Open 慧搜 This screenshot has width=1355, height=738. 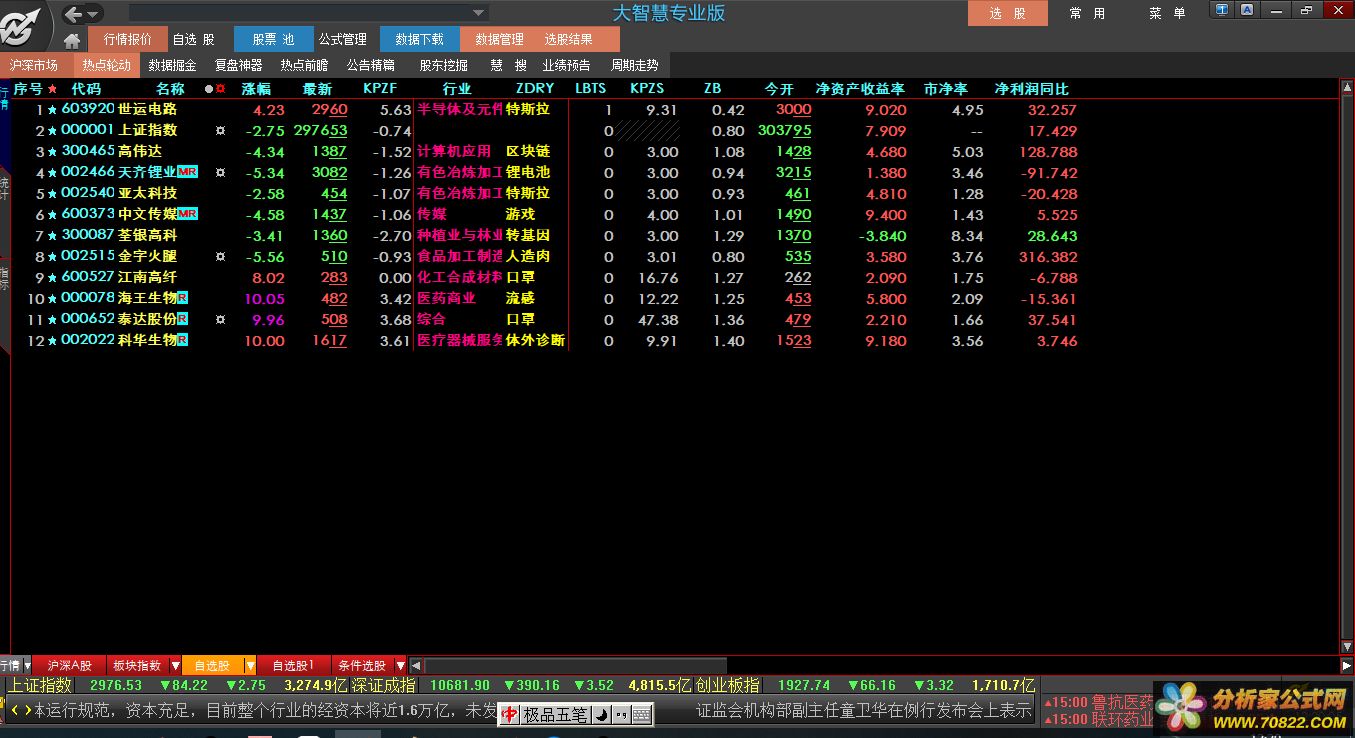[x=508, y=65]
